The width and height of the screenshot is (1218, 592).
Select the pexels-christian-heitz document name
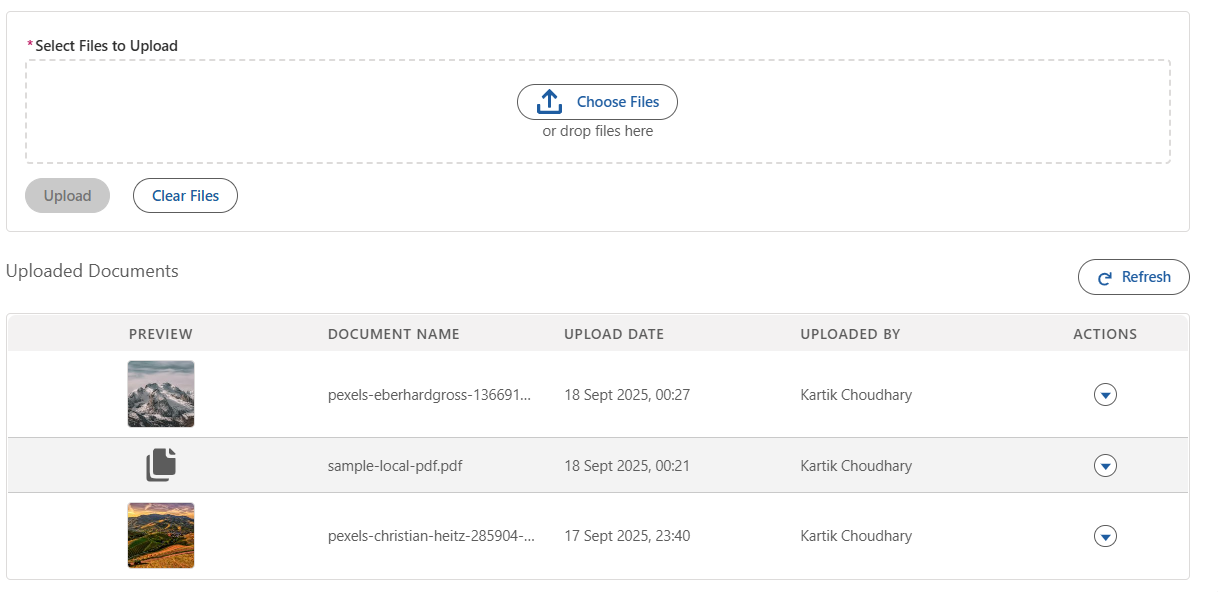point(431,536)
